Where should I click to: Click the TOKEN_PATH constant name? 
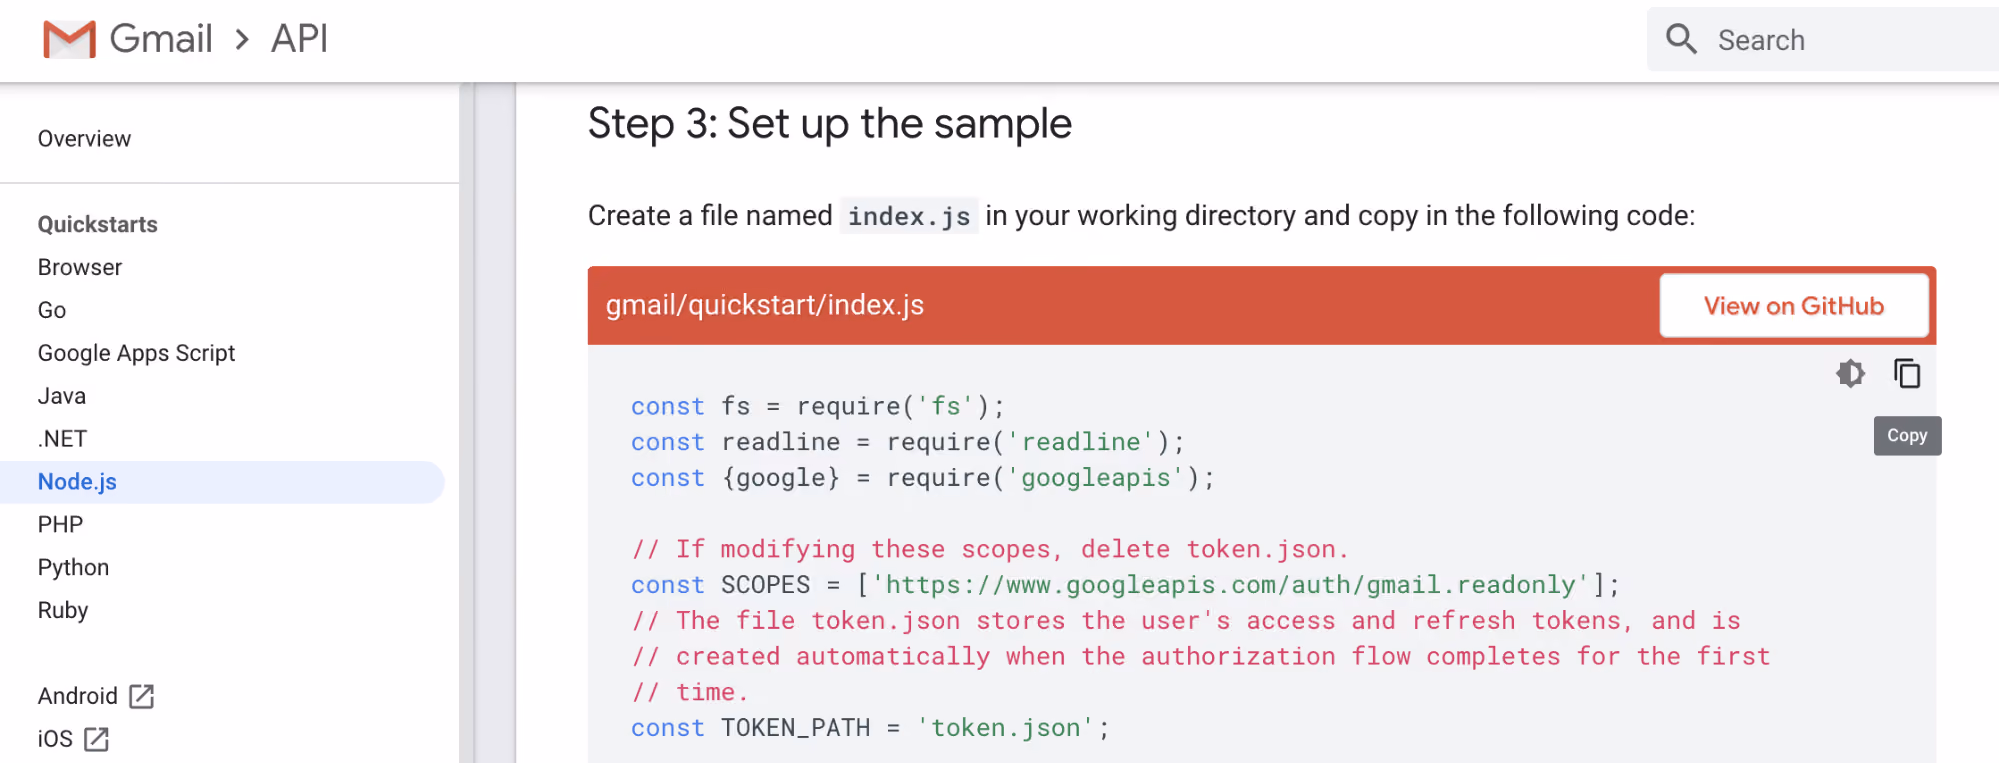pyautogui.click(x=796, y=728)
